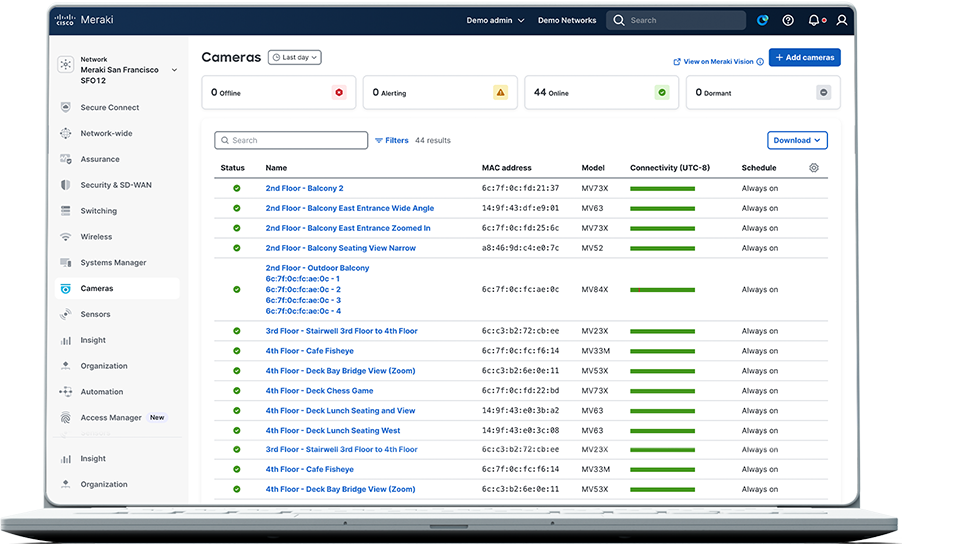
Task: Click the camera list Search field
Action: pyautogui.click(x=291, y=141)
